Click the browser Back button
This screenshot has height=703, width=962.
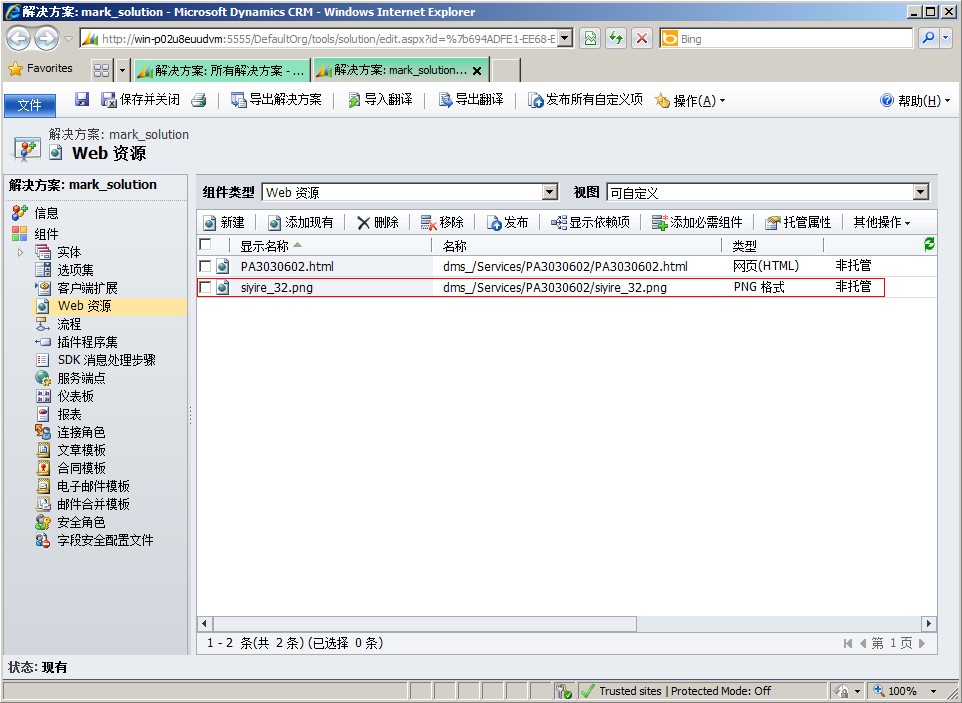click(18, 39)
